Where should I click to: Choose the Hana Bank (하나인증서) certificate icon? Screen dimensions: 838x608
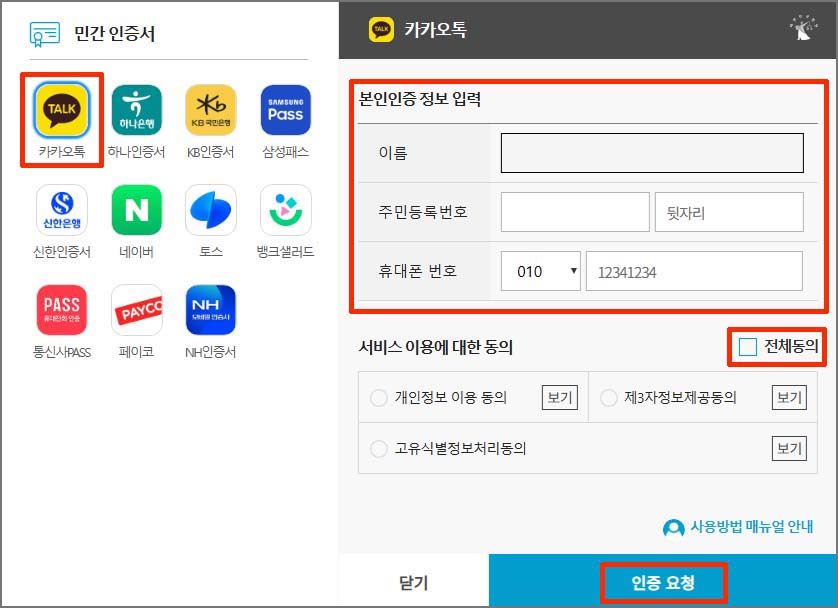136,110
